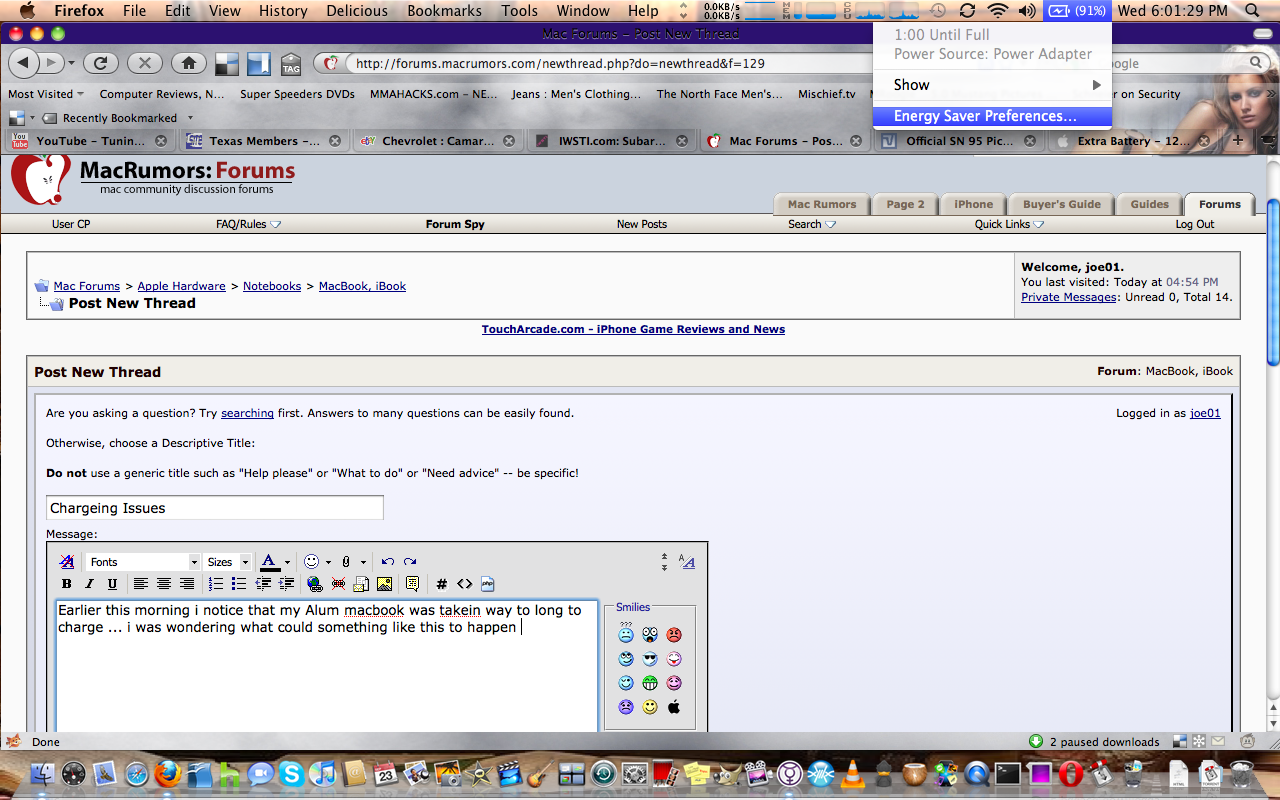
Task: Open the joe01 profile link
Action: click(x=1205, y=413)
